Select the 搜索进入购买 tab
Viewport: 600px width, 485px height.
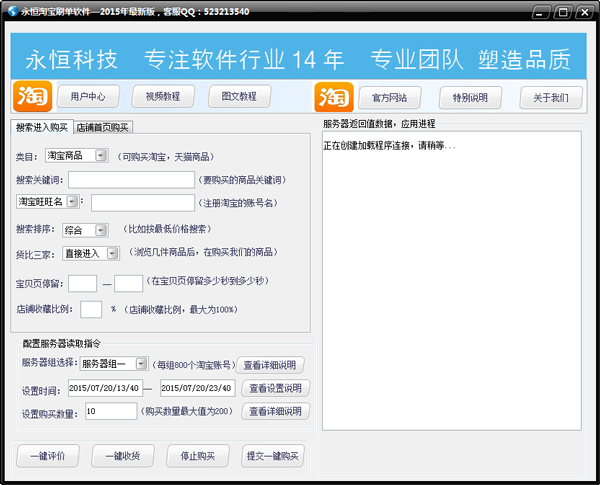[42, 127]
